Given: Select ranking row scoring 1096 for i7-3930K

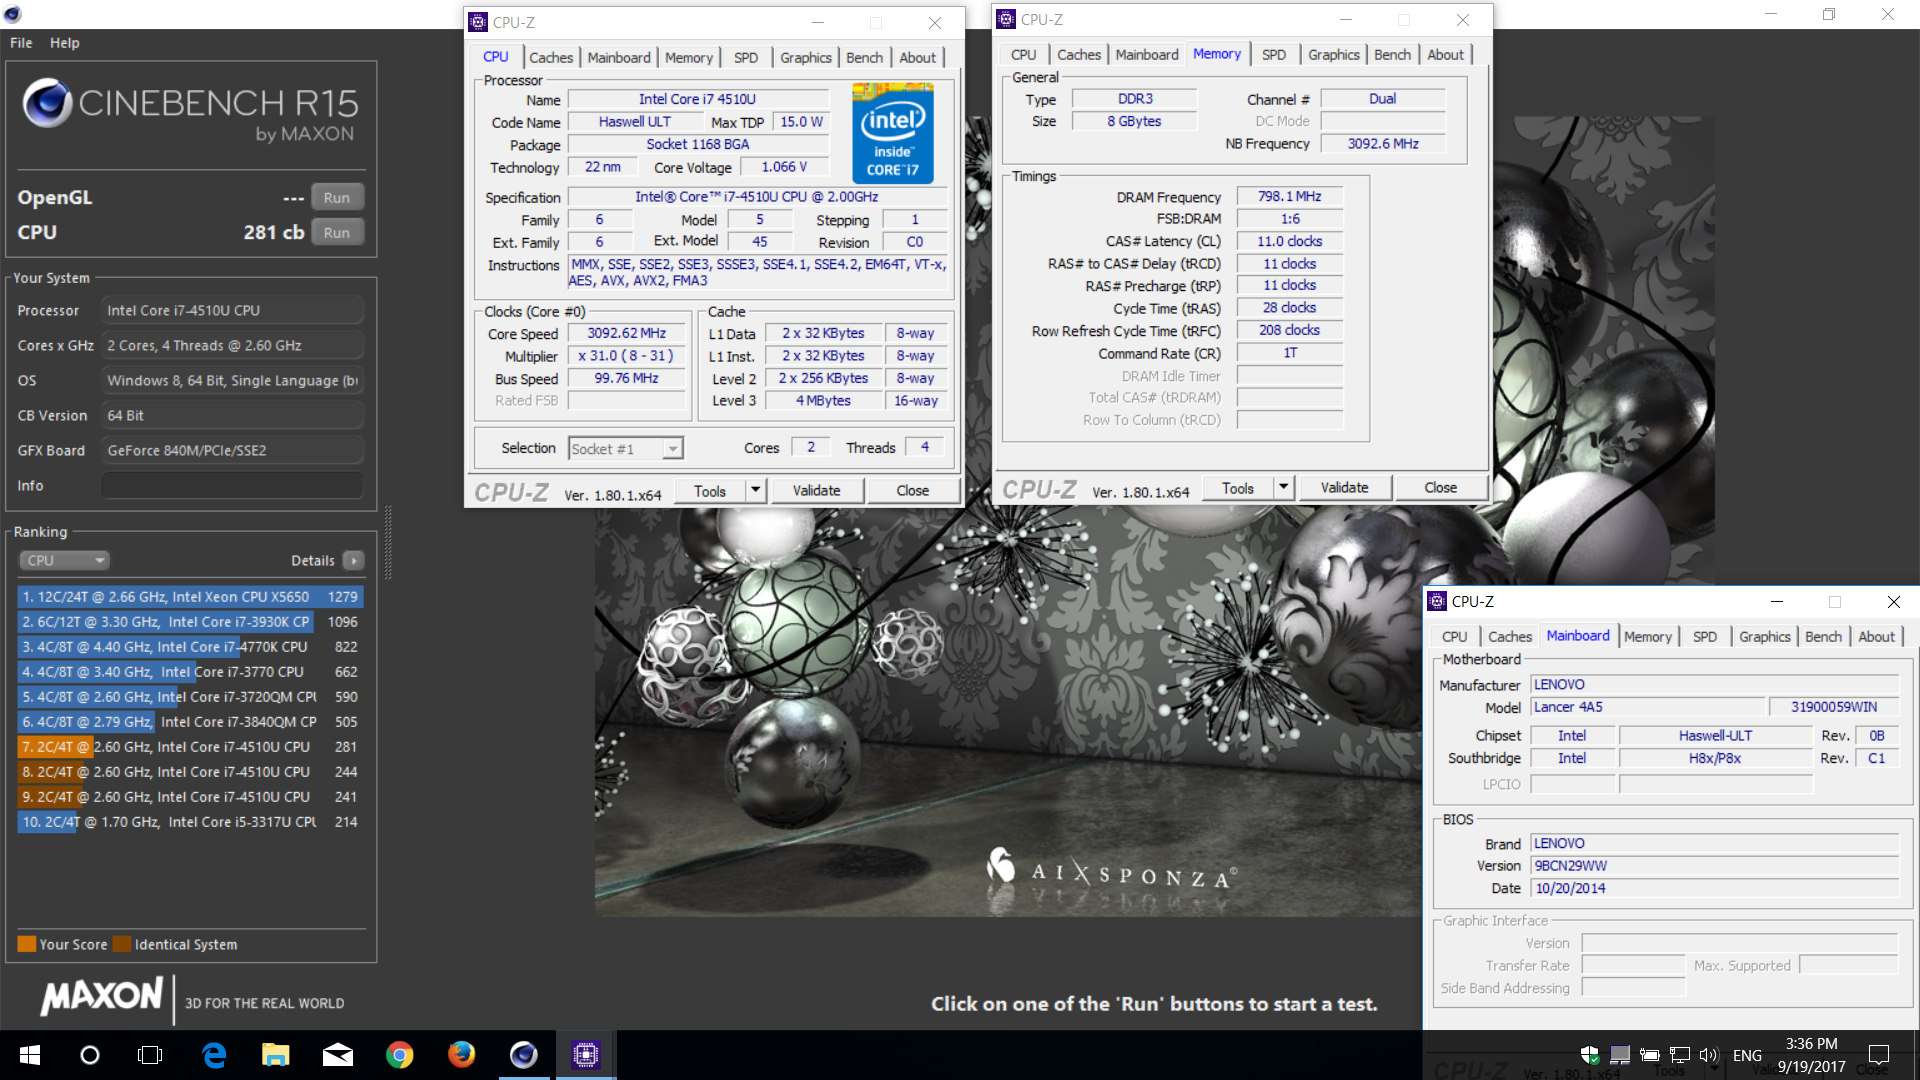Looking at the screenshot, I should point(190,621).
